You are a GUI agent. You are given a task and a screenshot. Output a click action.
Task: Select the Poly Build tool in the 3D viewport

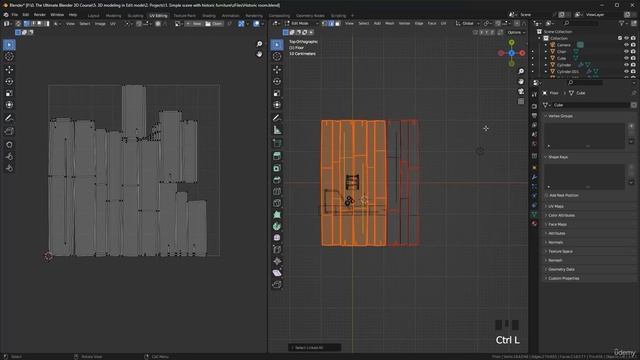[x=277, y=215]
